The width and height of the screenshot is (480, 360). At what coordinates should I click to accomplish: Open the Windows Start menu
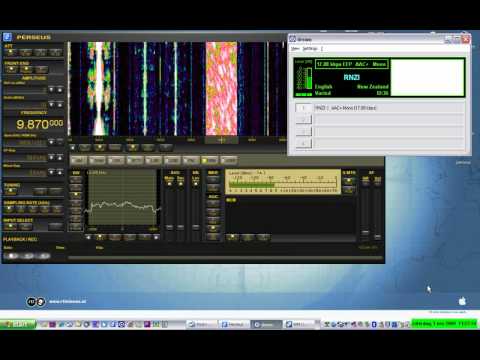tap(18, 324)
